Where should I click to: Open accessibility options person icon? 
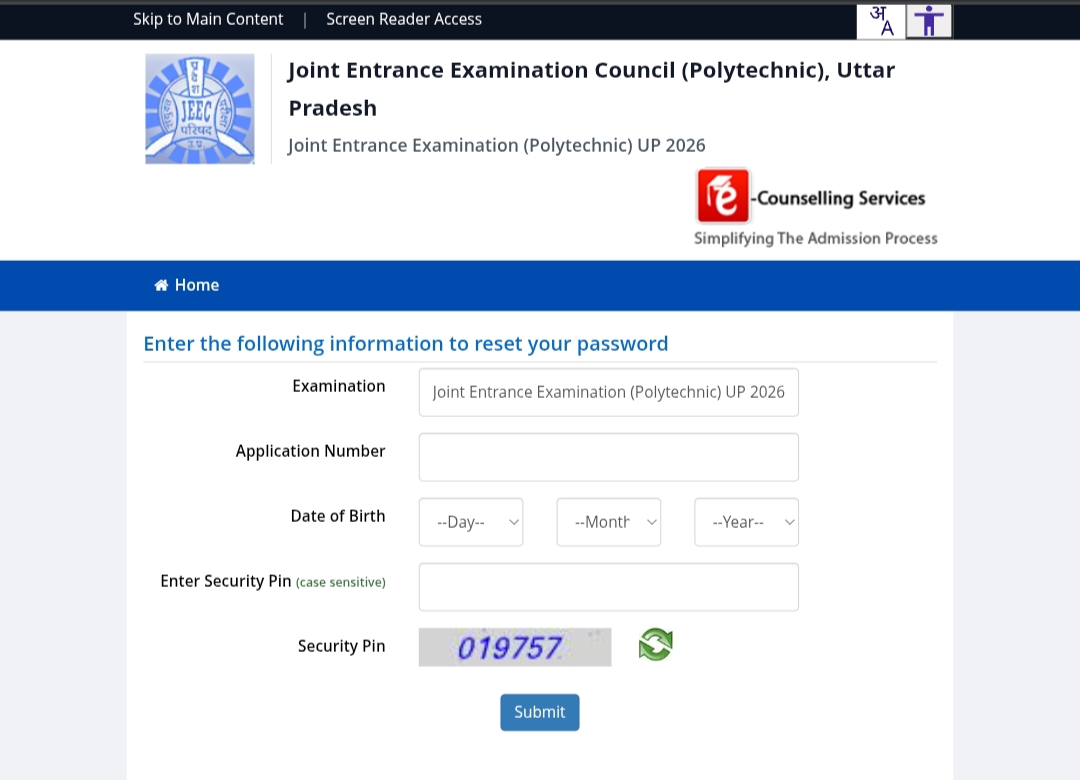click(x=929, y=21)
